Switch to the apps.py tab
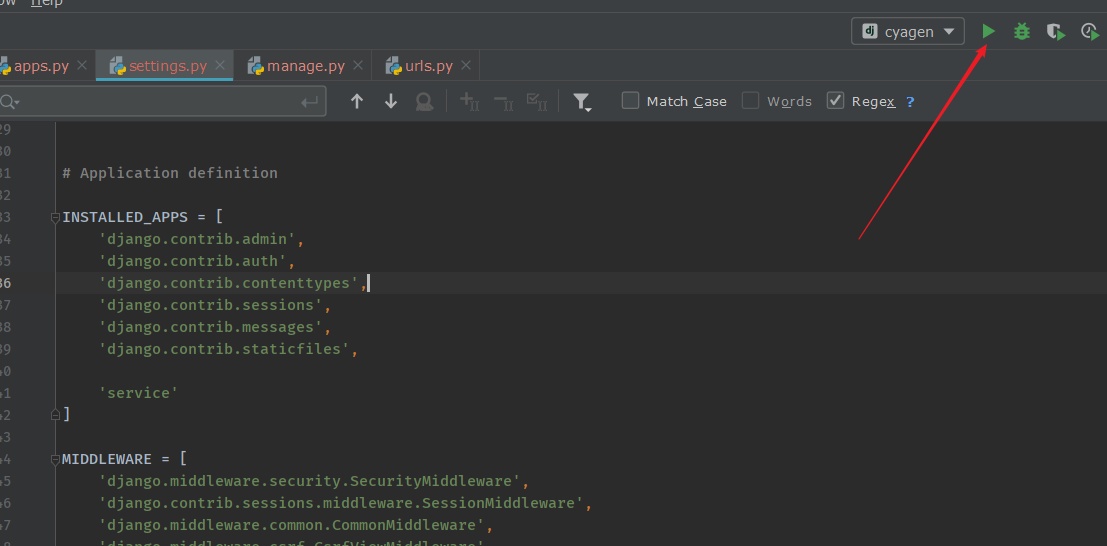 tap(41, 66)
